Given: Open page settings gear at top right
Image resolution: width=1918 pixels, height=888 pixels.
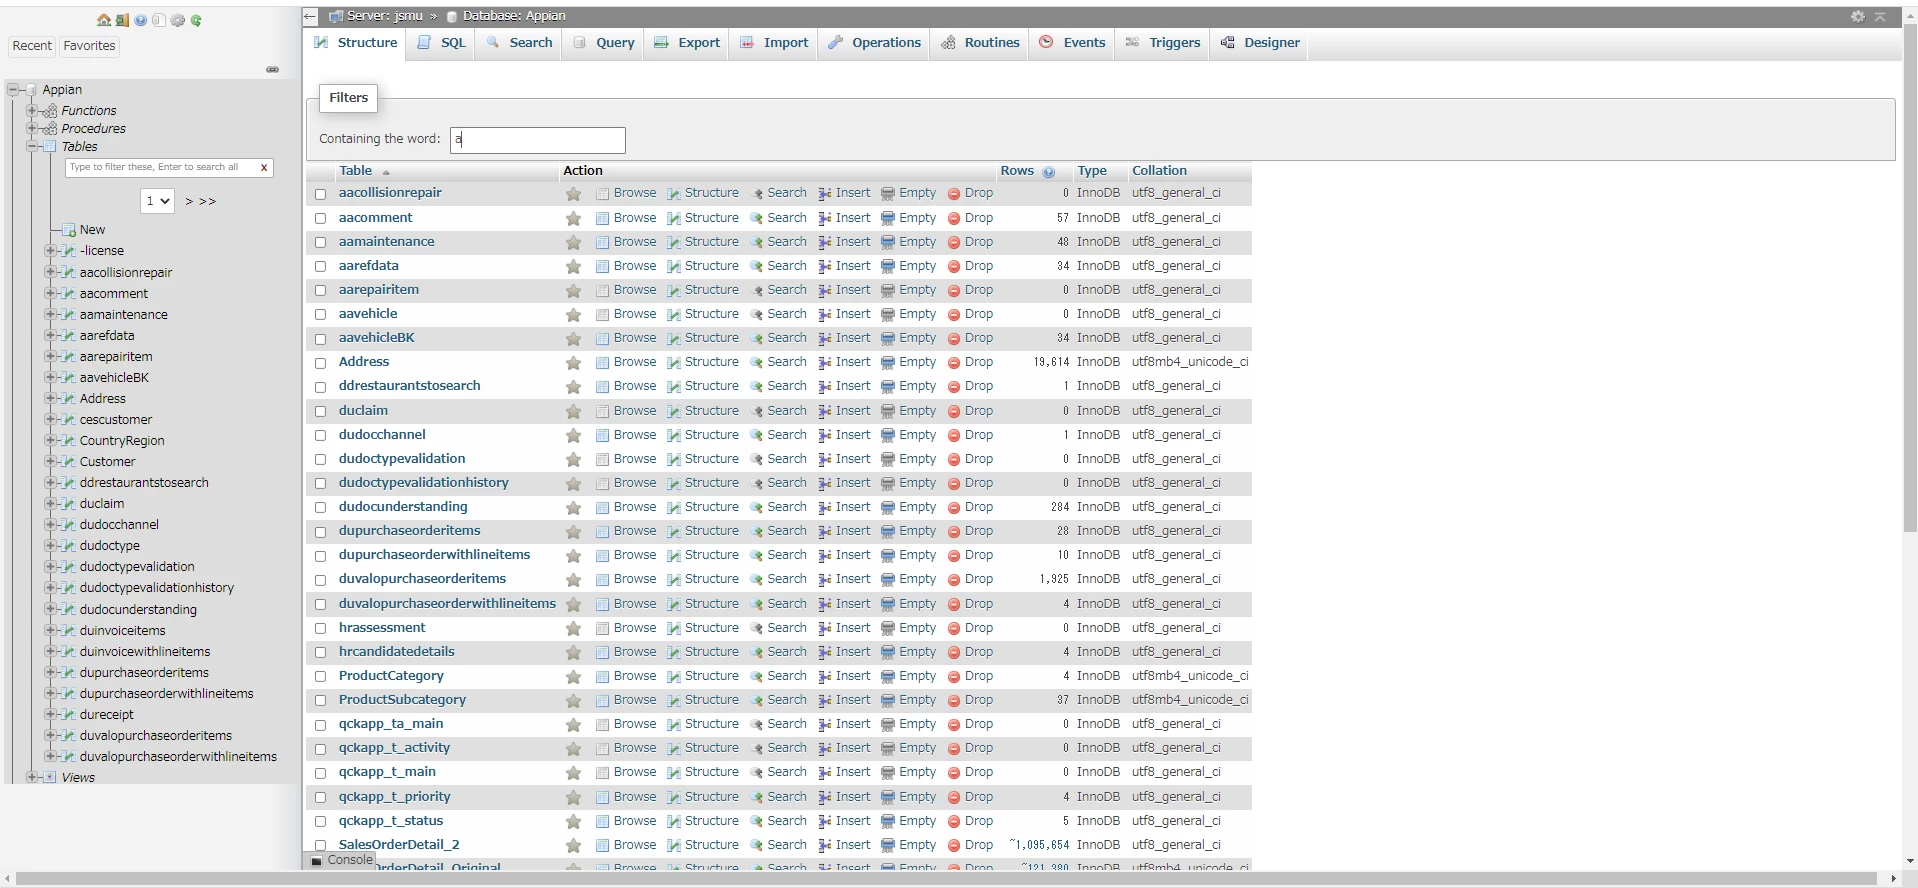Looking at the screenshot, I should [x=1857, y=16].
